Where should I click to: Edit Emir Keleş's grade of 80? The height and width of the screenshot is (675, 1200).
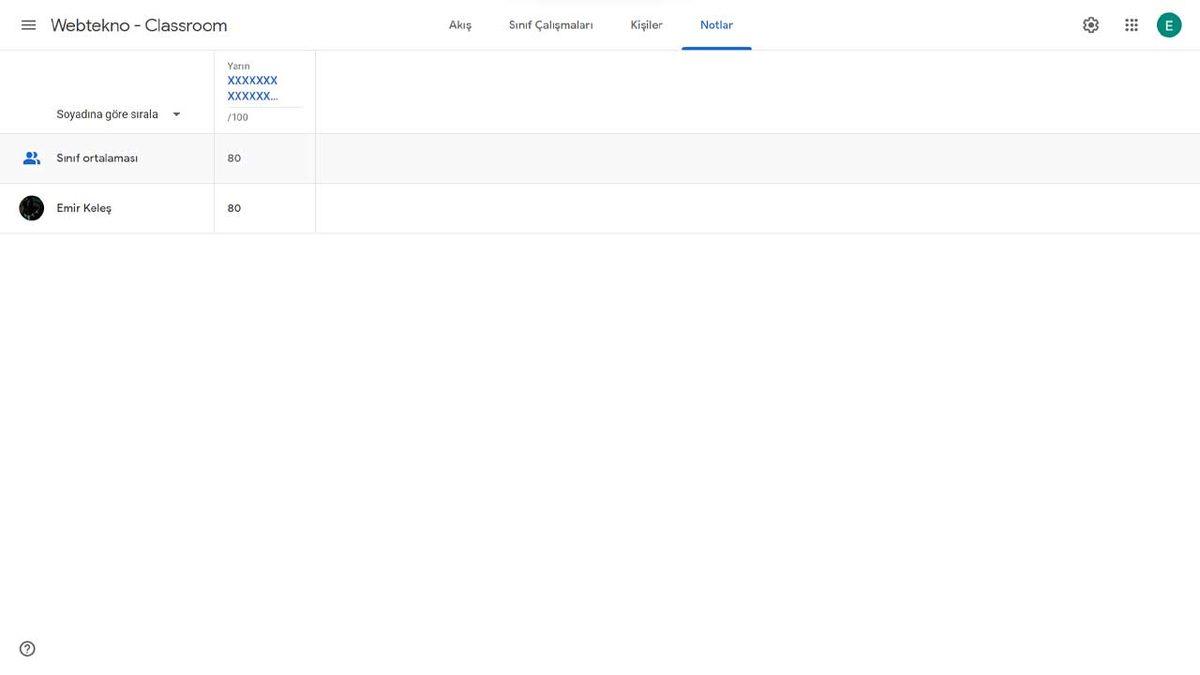234,208
